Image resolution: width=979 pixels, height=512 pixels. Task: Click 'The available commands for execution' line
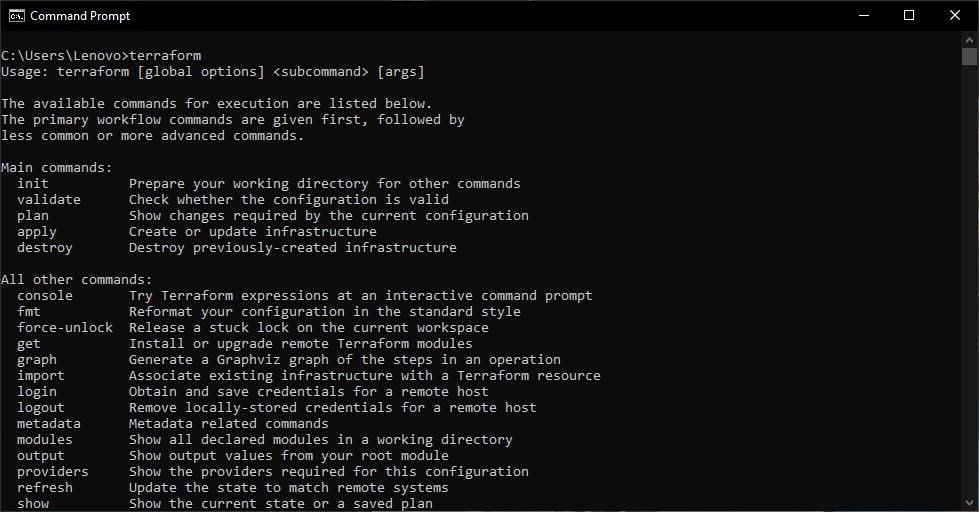tap(217, 104)
